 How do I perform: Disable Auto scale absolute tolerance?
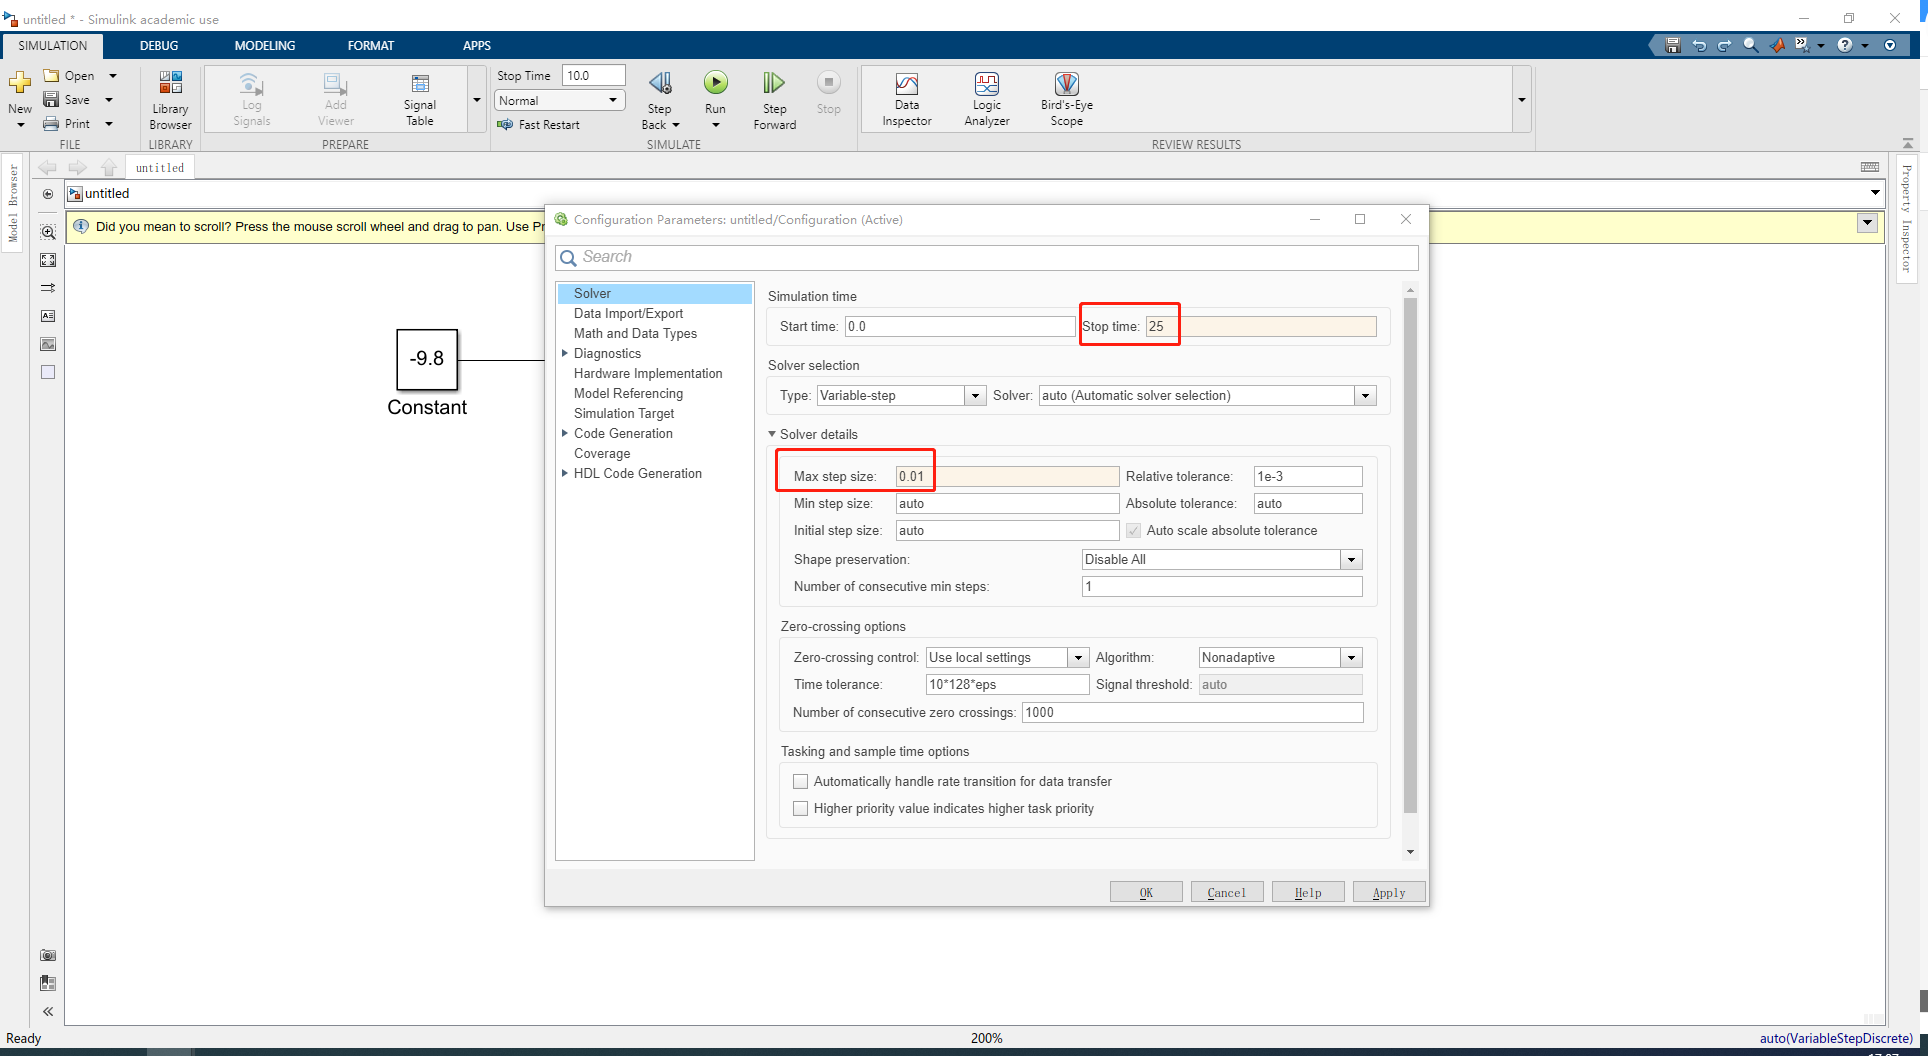(x=1133, y=530)
